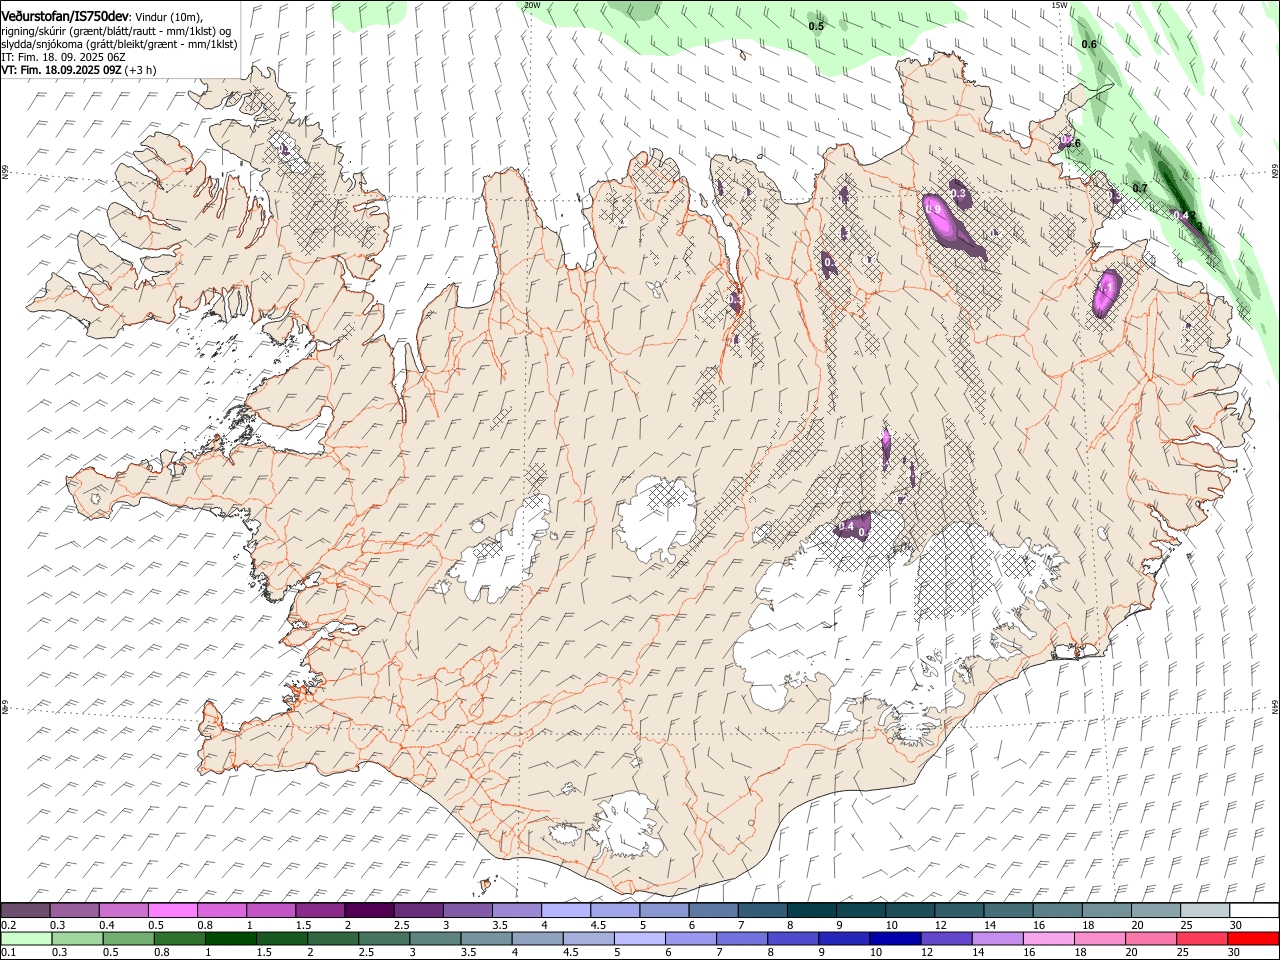Click the 0.7 value label on the map
Screen dimensions: 1280x960
pyautogui.click(x=1140, y=188)
